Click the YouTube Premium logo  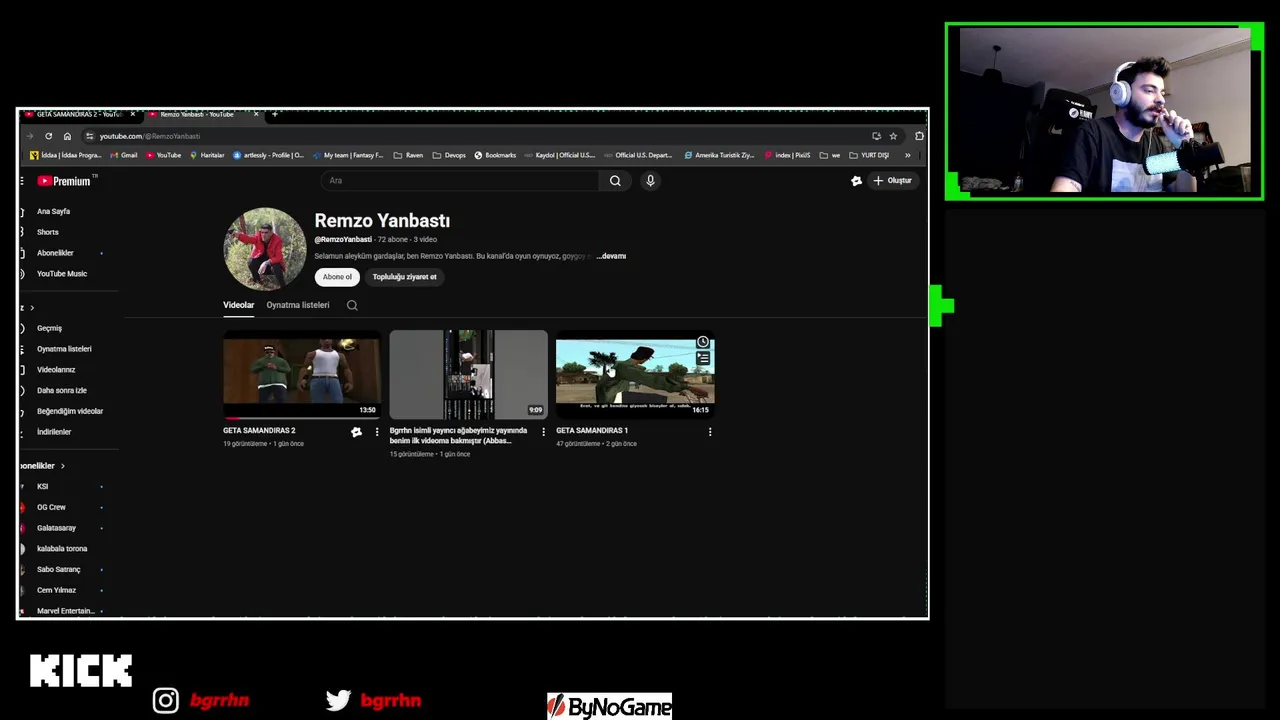[67, 181]
